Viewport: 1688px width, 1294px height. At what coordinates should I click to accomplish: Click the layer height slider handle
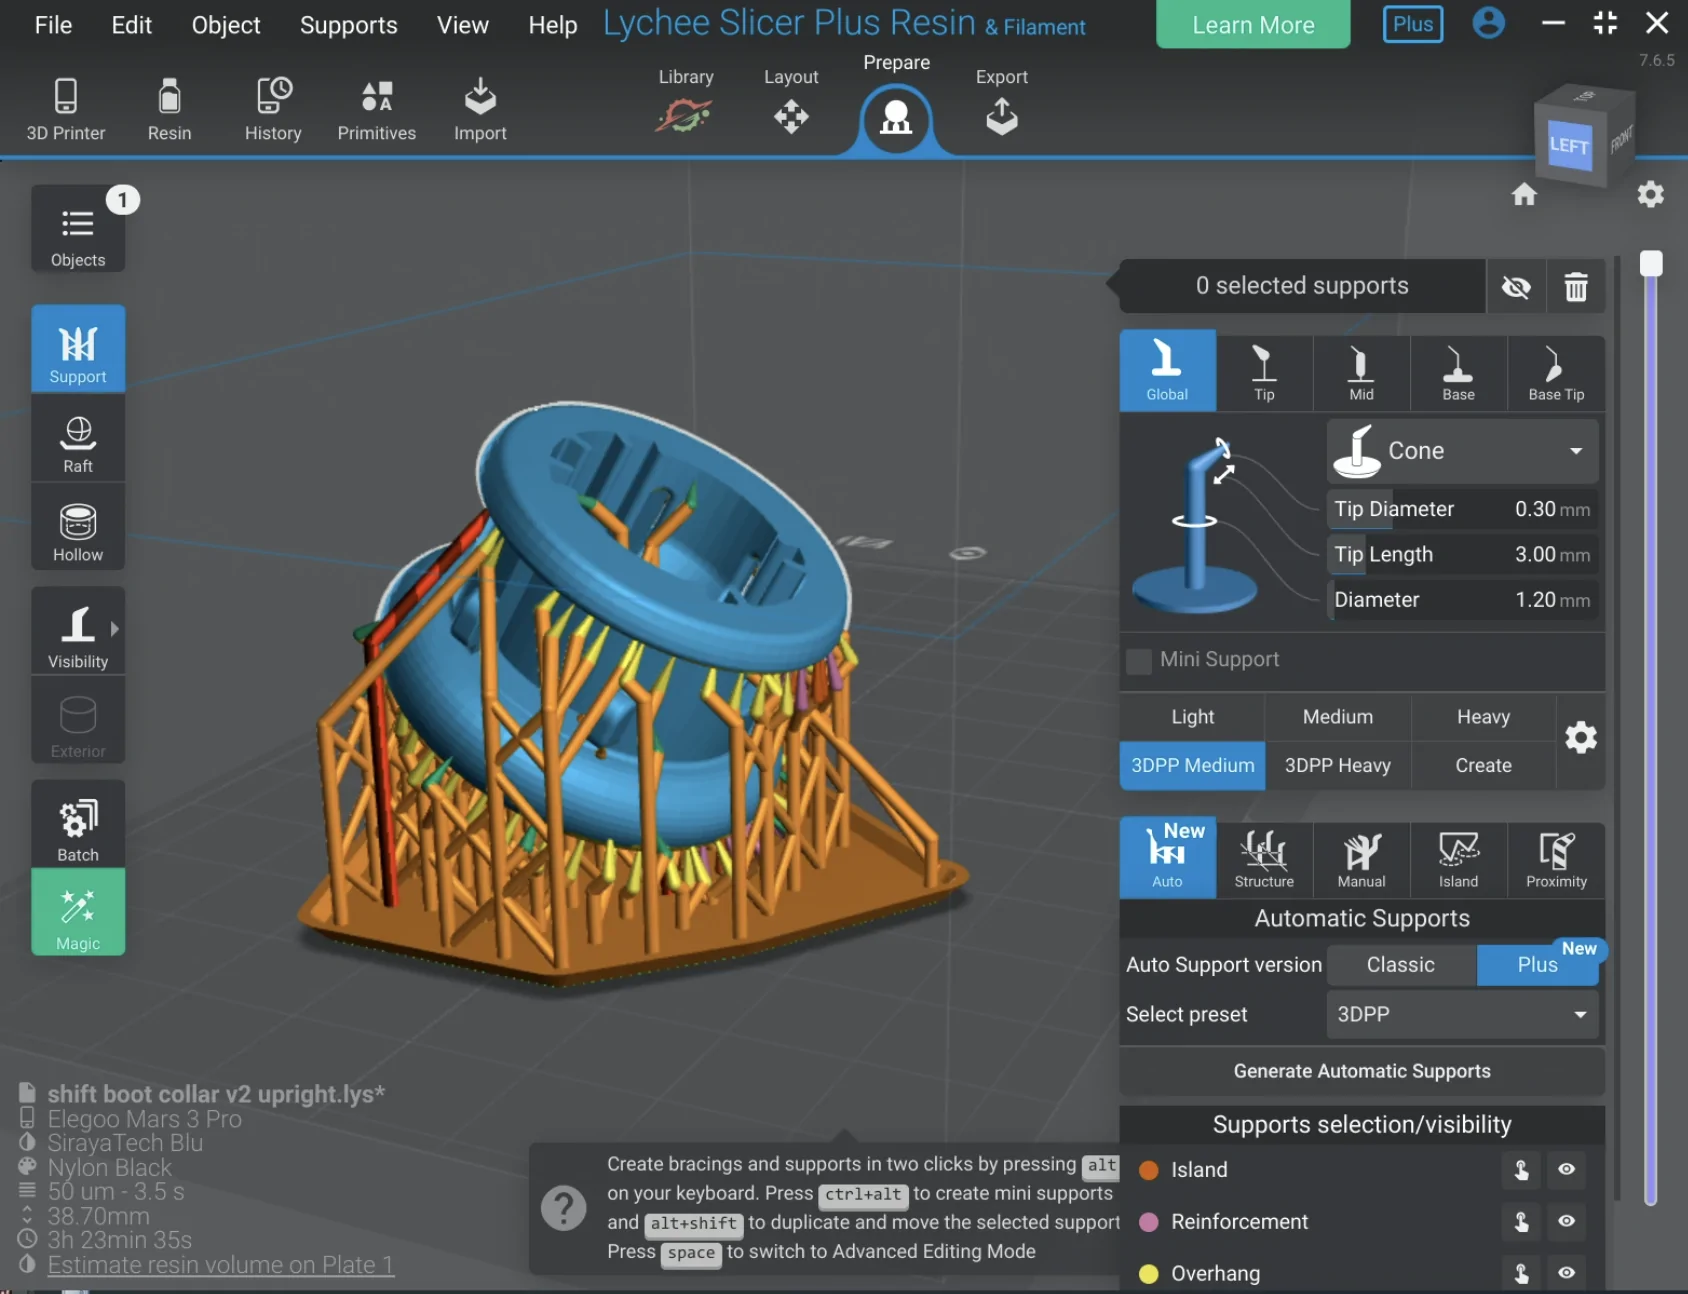1651,264
